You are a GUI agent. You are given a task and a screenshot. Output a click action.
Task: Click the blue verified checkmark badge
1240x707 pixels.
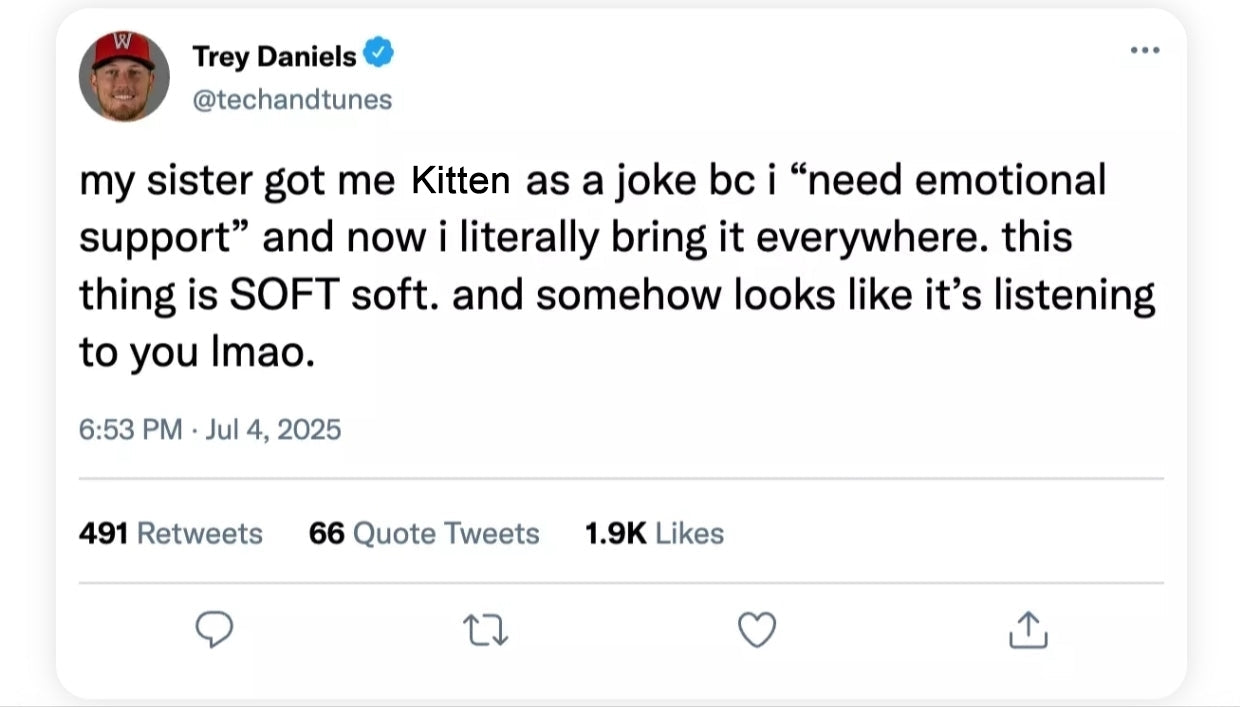coord(378,55)
